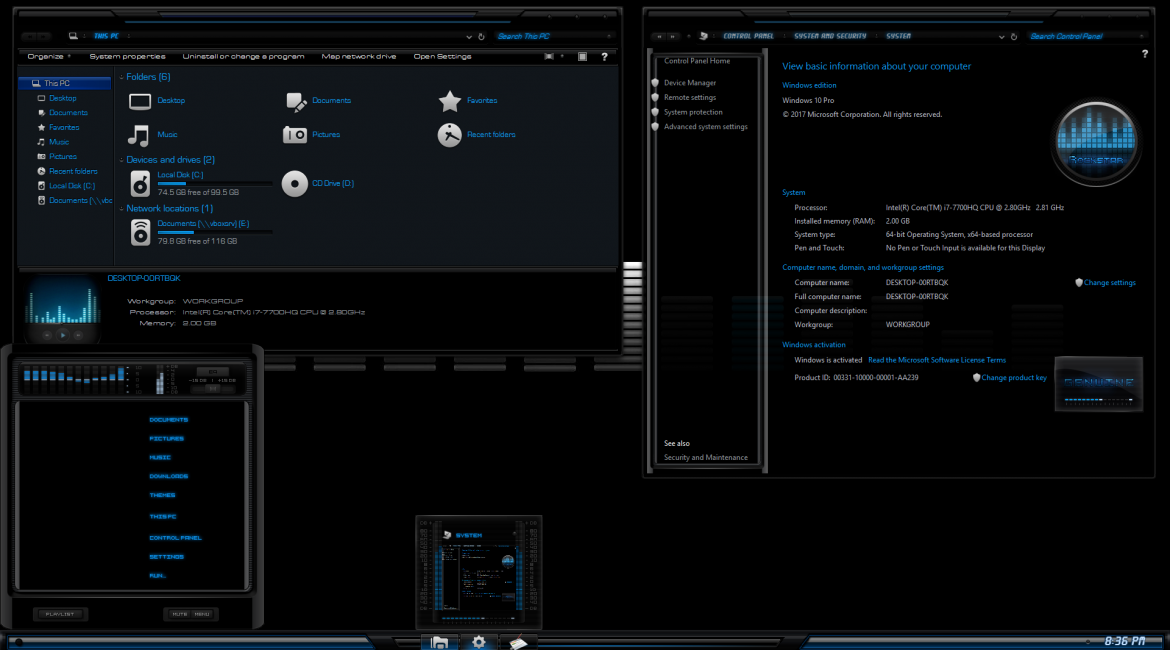Click the Settings gear taskbar icon
1170x650 pixels.
coord(478,643)
